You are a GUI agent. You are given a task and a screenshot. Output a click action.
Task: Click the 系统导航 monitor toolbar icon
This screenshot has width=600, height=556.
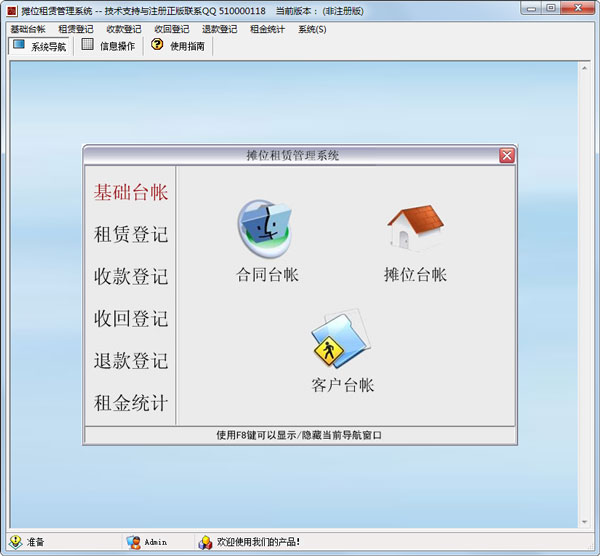19,45
